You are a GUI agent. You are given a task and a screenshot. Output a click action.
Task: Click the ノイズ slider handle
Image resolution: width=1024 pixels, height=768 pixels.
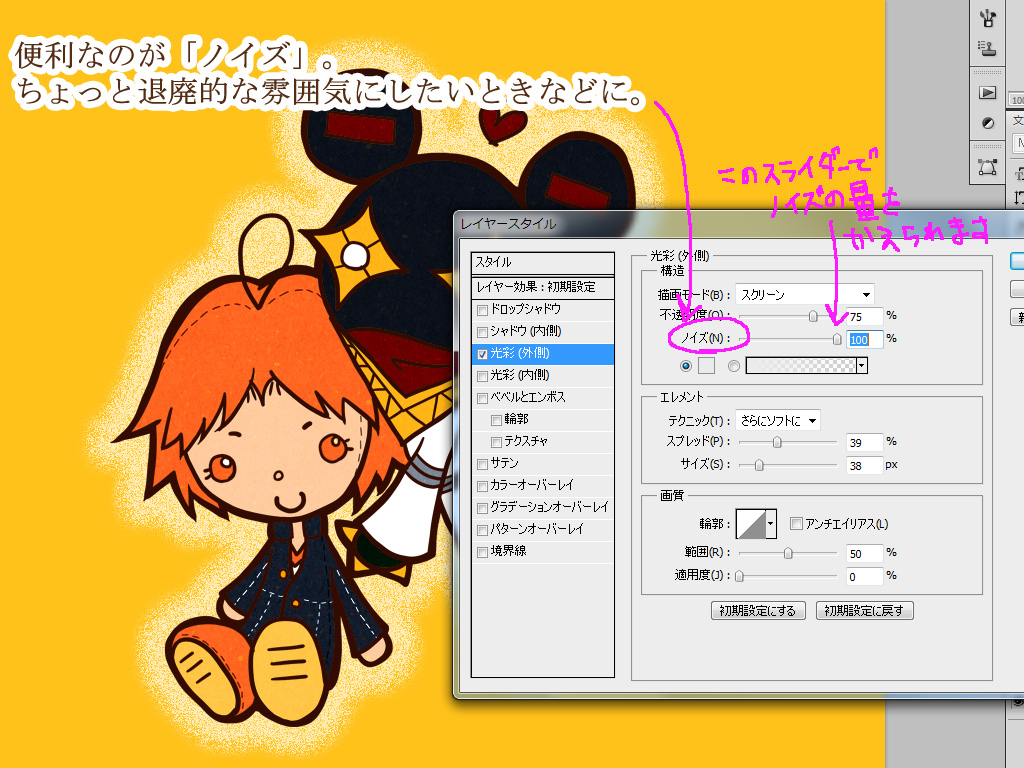pyautogui.click(x=837, y=340)
